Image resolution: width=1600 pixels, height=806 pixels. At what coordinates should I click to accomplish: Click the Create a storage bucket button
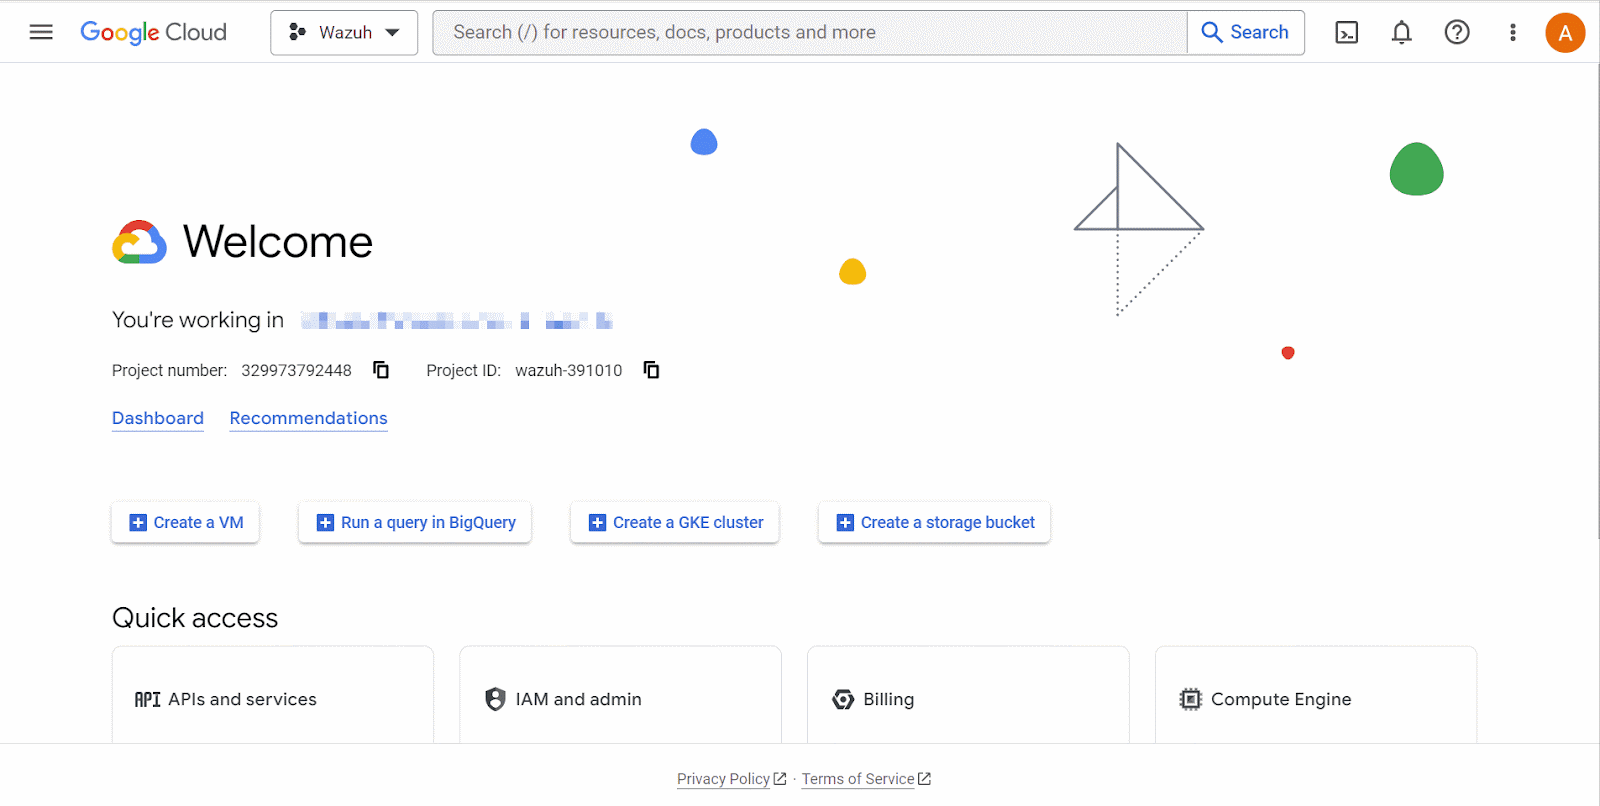[933, 522]
